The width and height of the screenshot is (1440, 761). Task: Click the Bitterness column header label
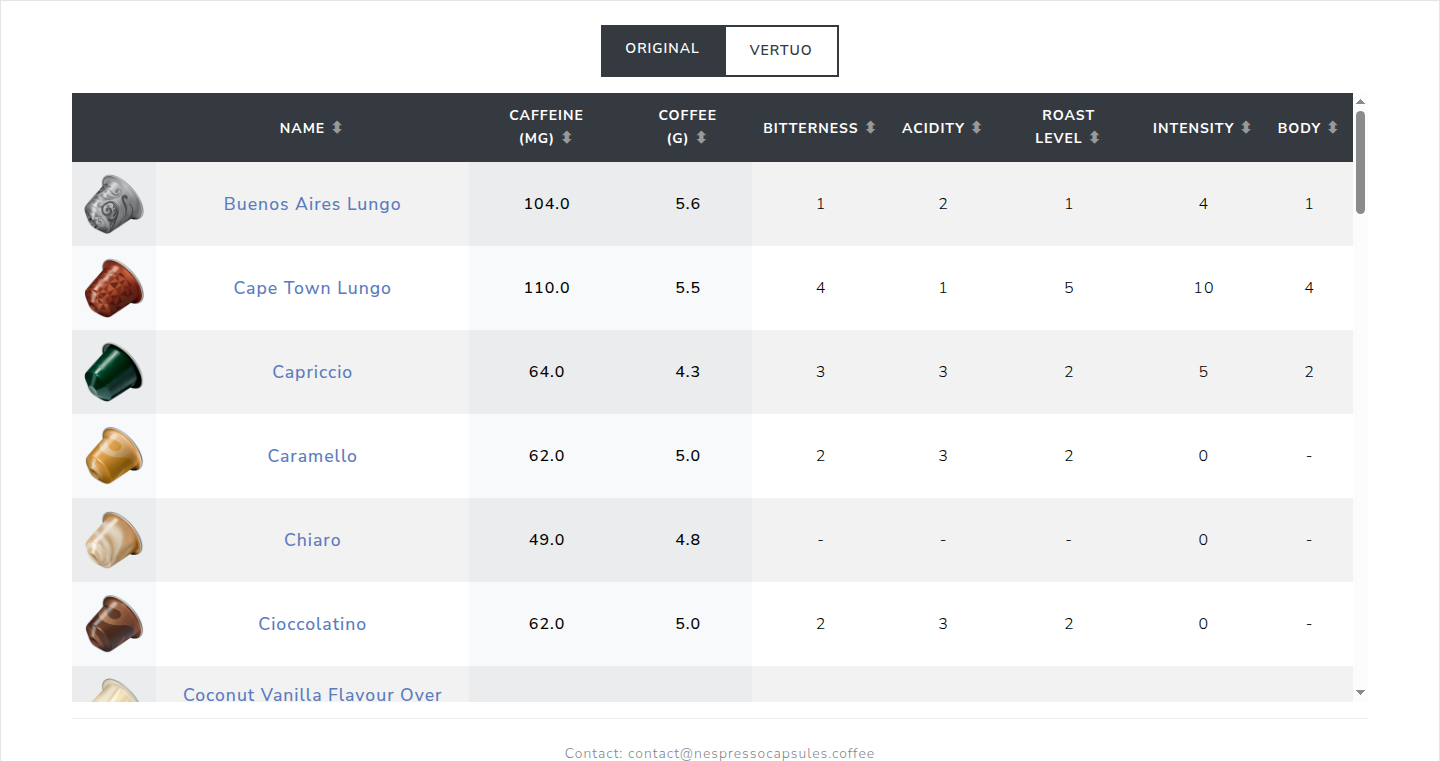coord(810,128)
